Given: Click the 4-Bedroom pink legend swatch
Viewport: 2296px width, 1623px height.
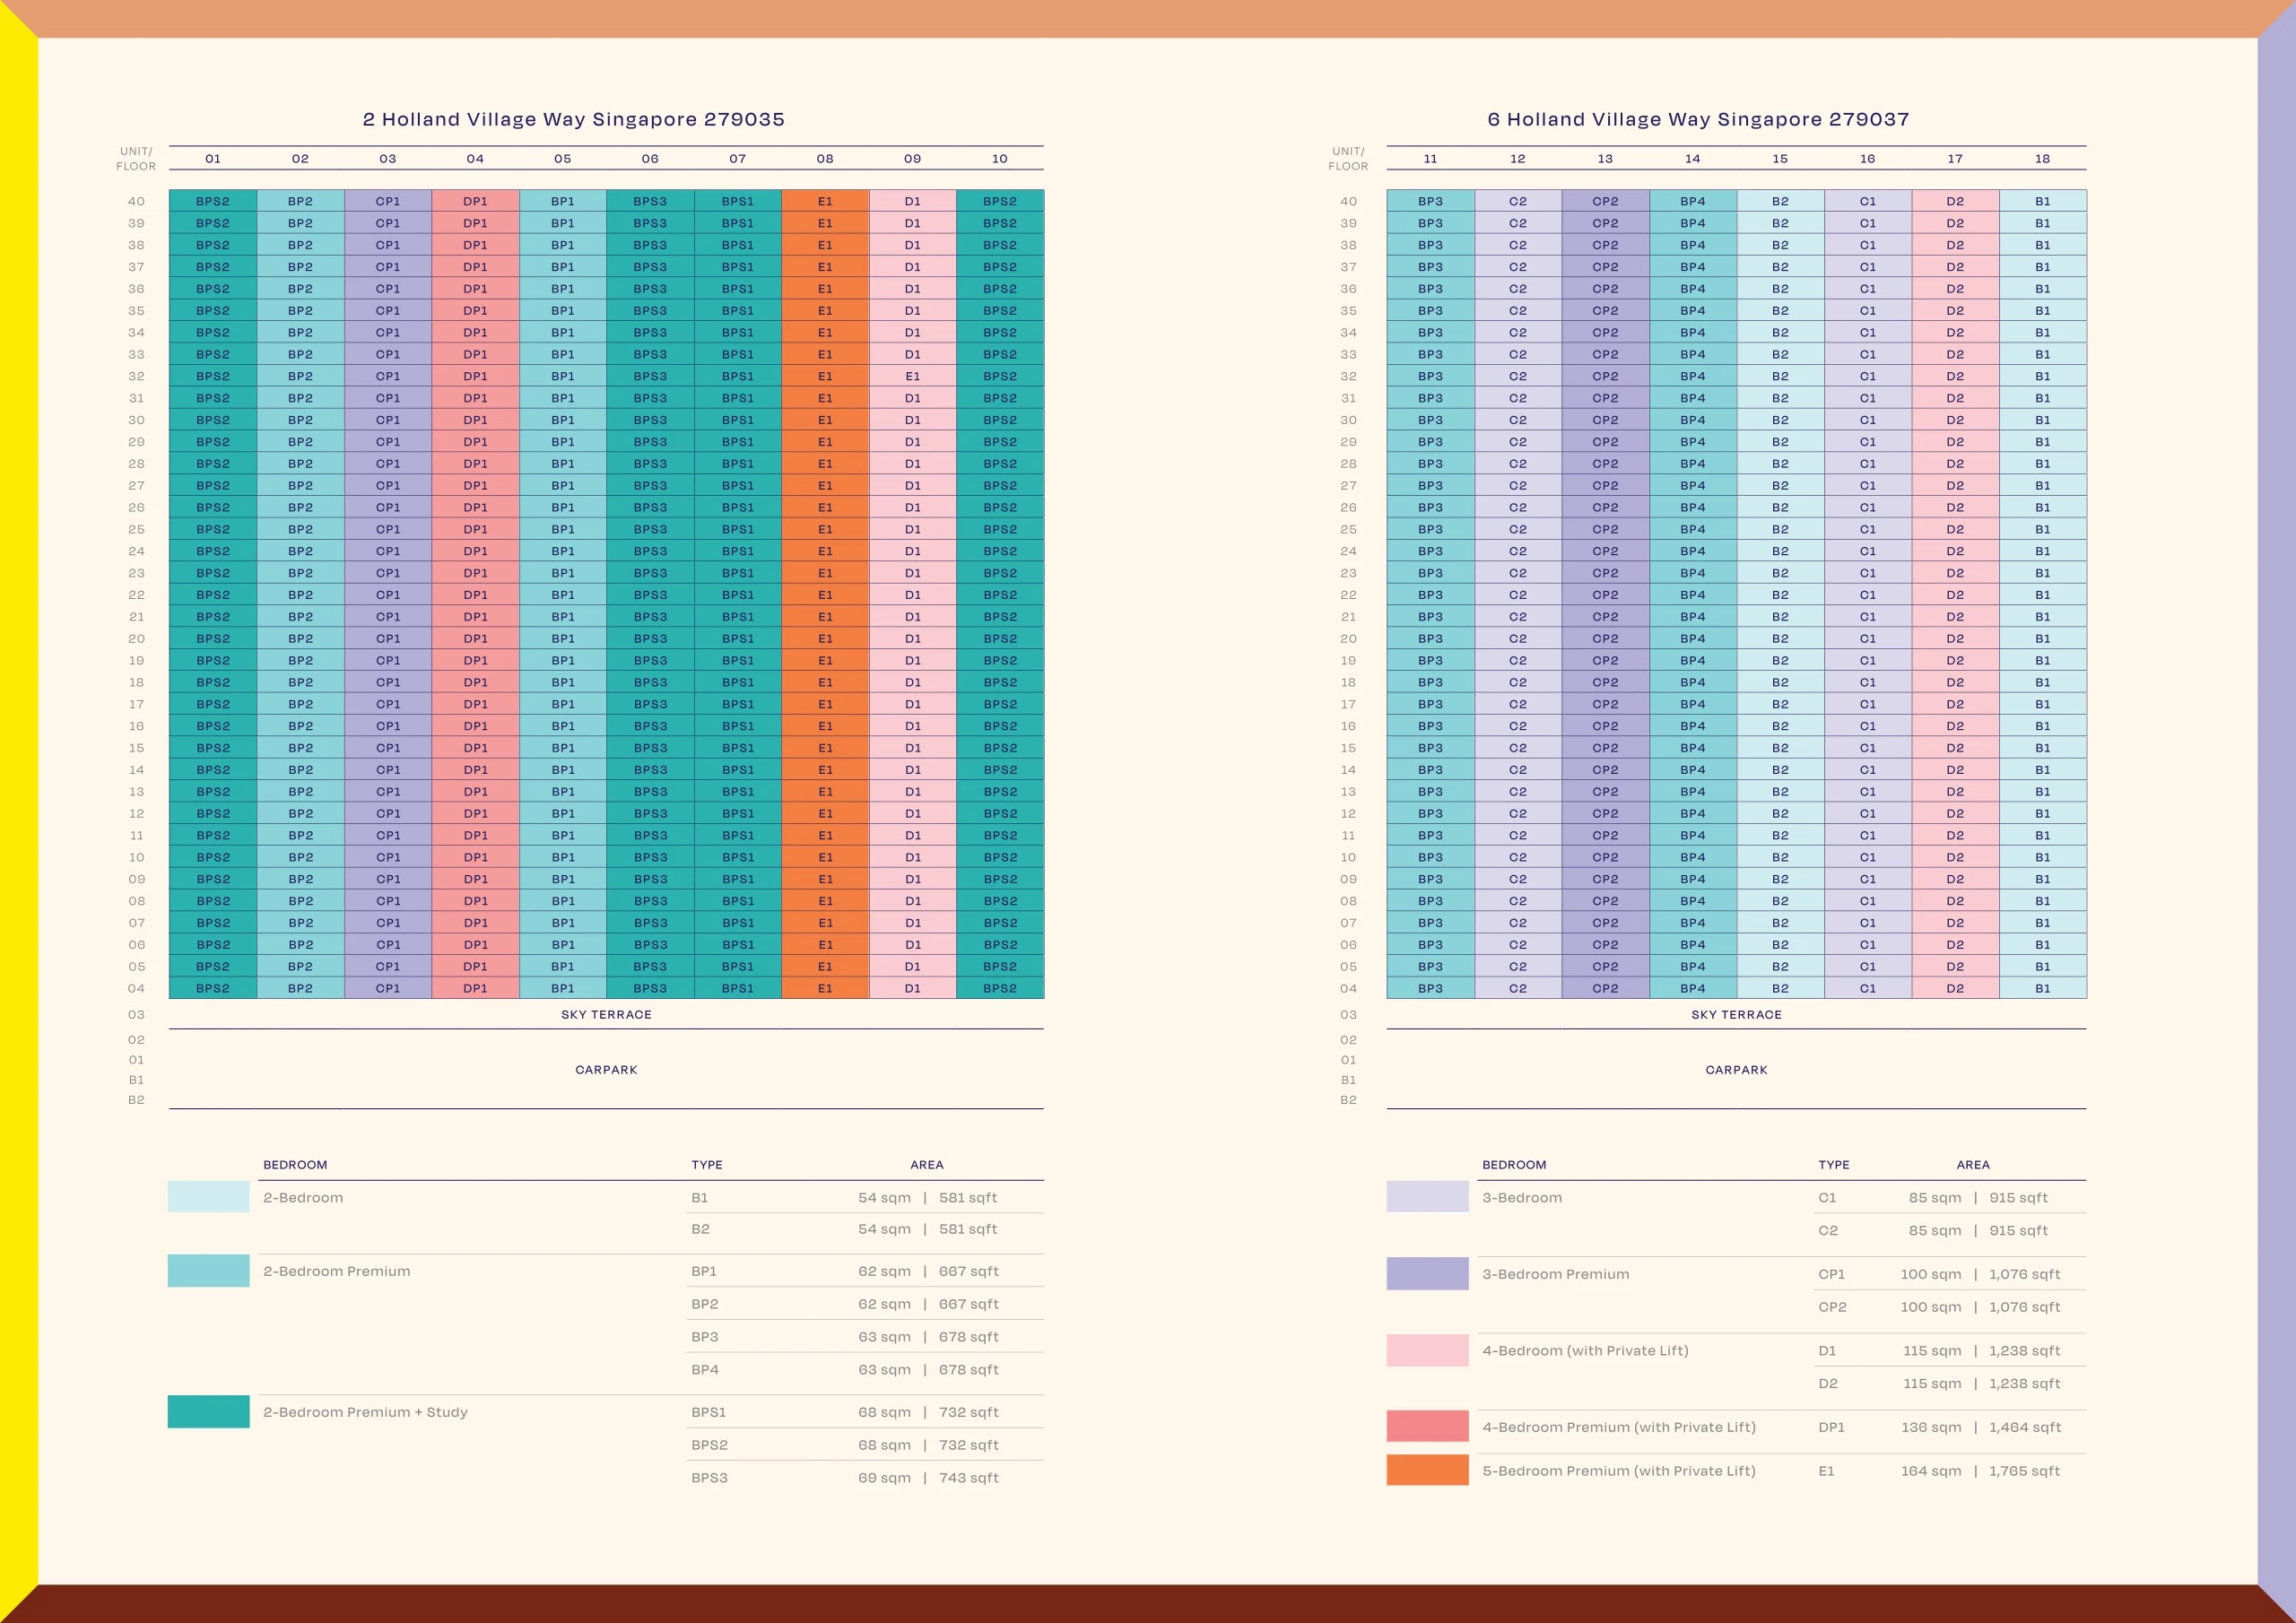Looking at the screenshot, I should coord(1427,1350).
